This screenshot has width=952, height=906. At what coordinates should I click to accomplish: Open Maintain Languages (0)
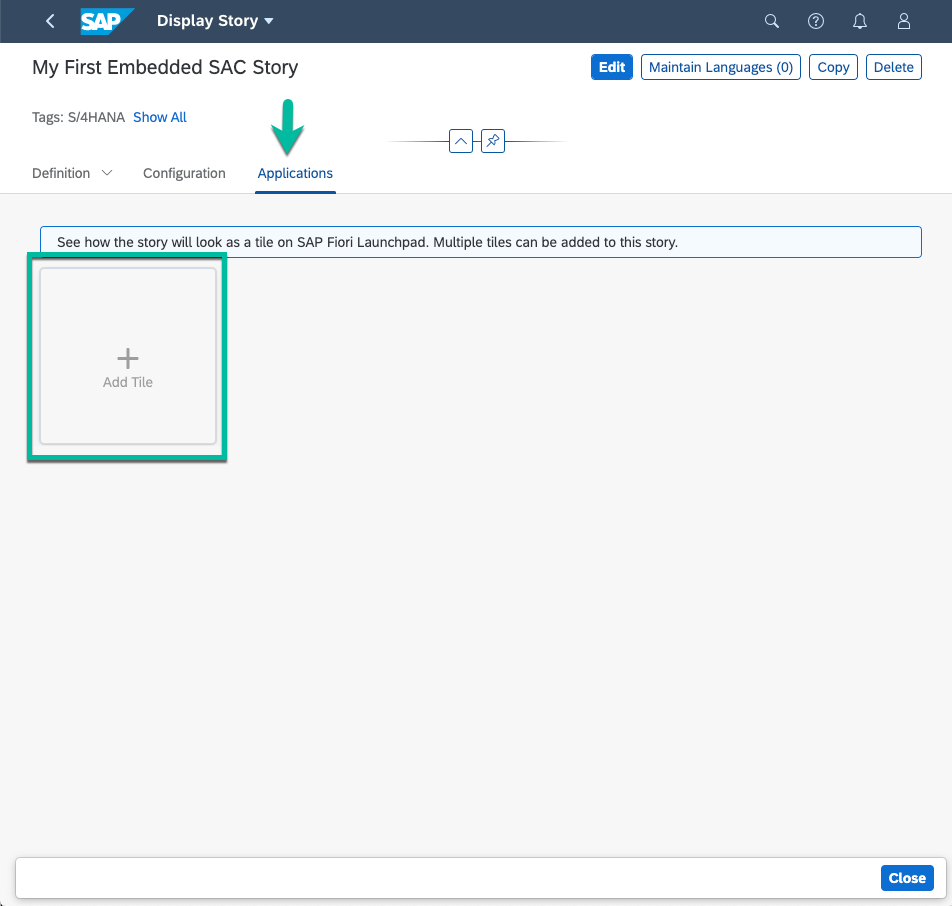(721, 67)
